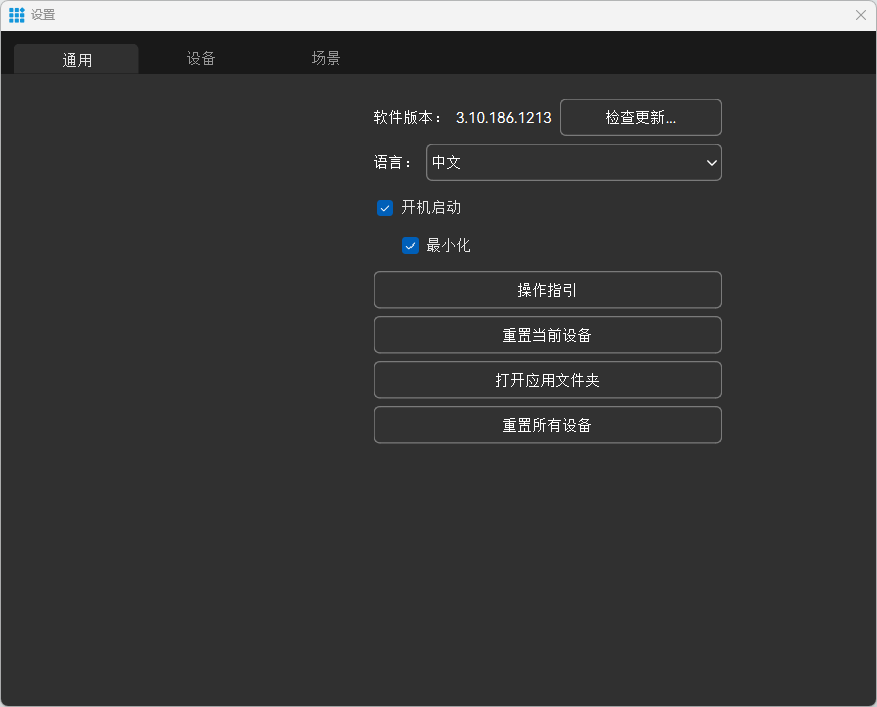The image size is (877, 707).
Task: Switch to the 通用 tab
Action: 76,59
